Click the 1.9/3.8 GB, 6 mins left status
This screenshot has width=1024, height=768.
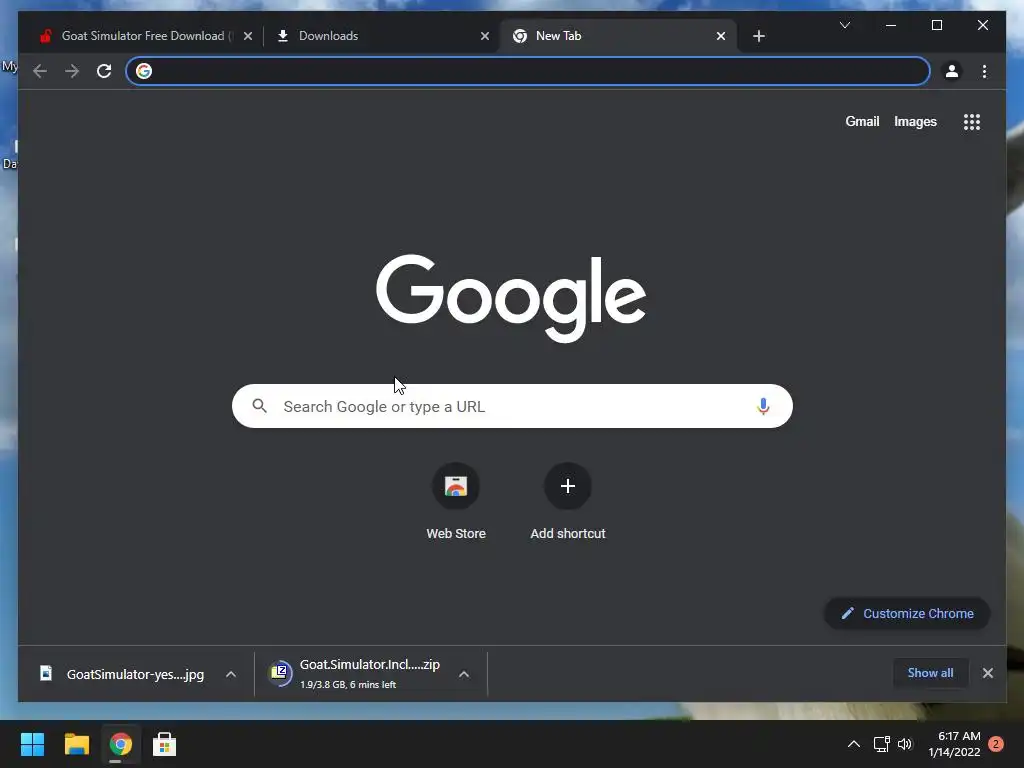point(348,684)
